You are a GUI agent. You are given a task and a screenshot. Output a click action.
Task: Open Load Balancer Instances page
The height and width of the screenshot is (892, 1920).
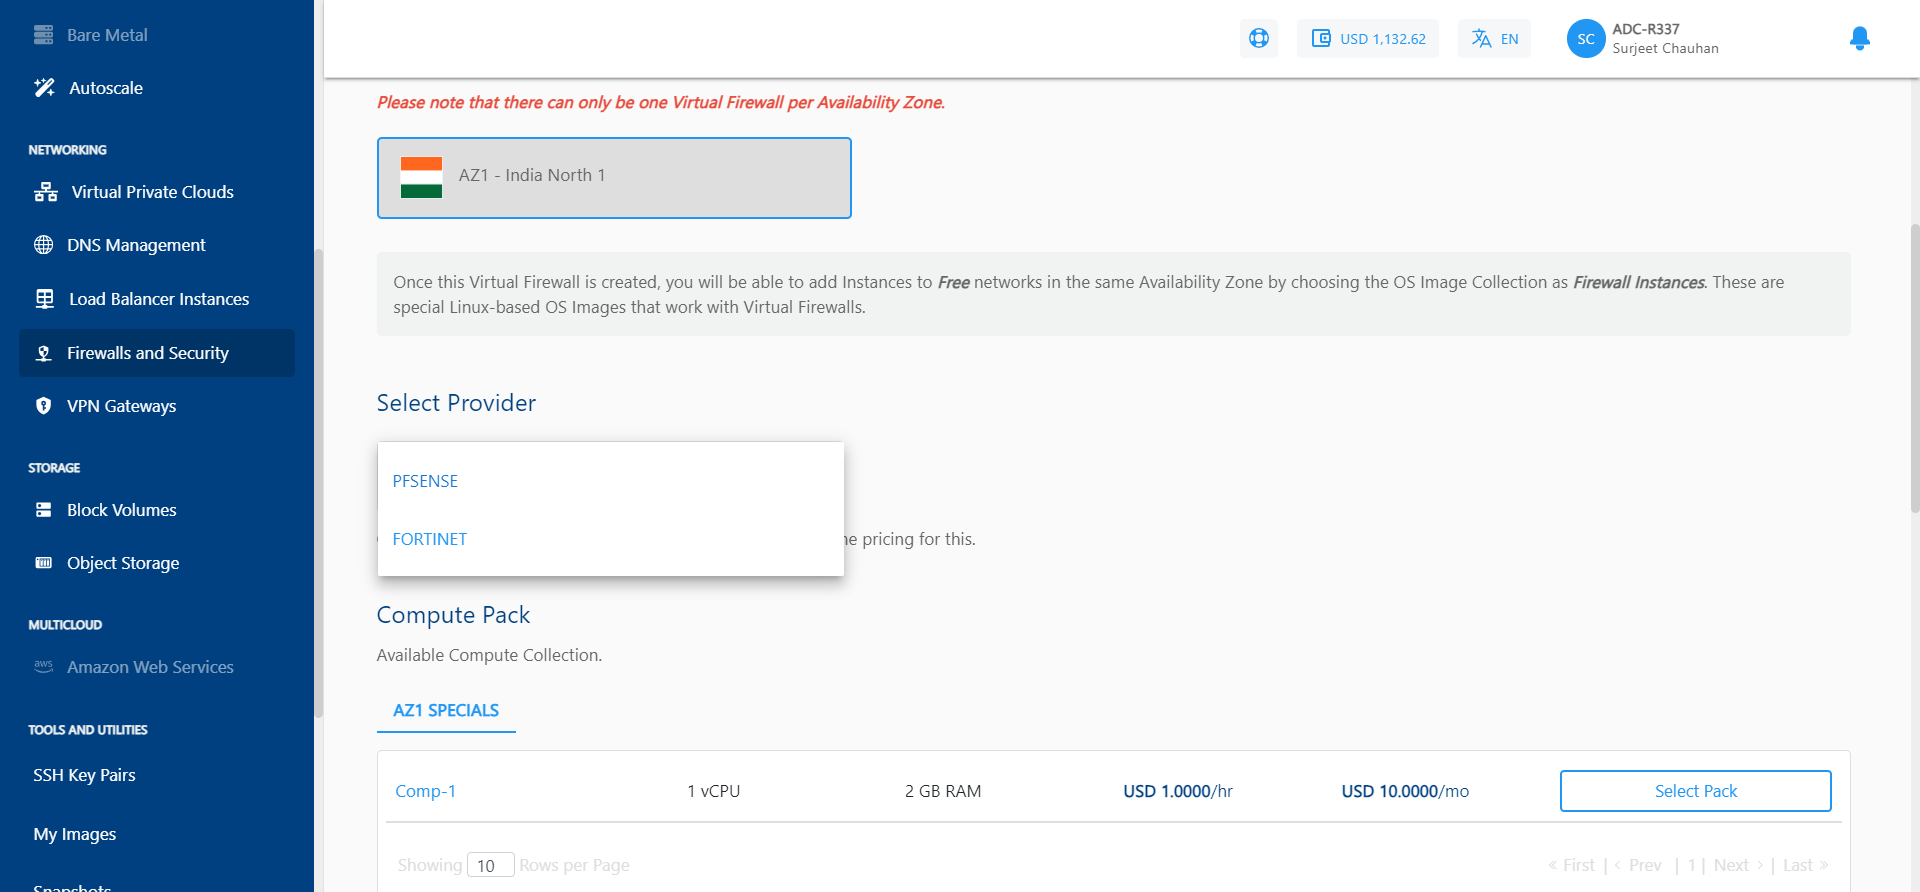158,299
